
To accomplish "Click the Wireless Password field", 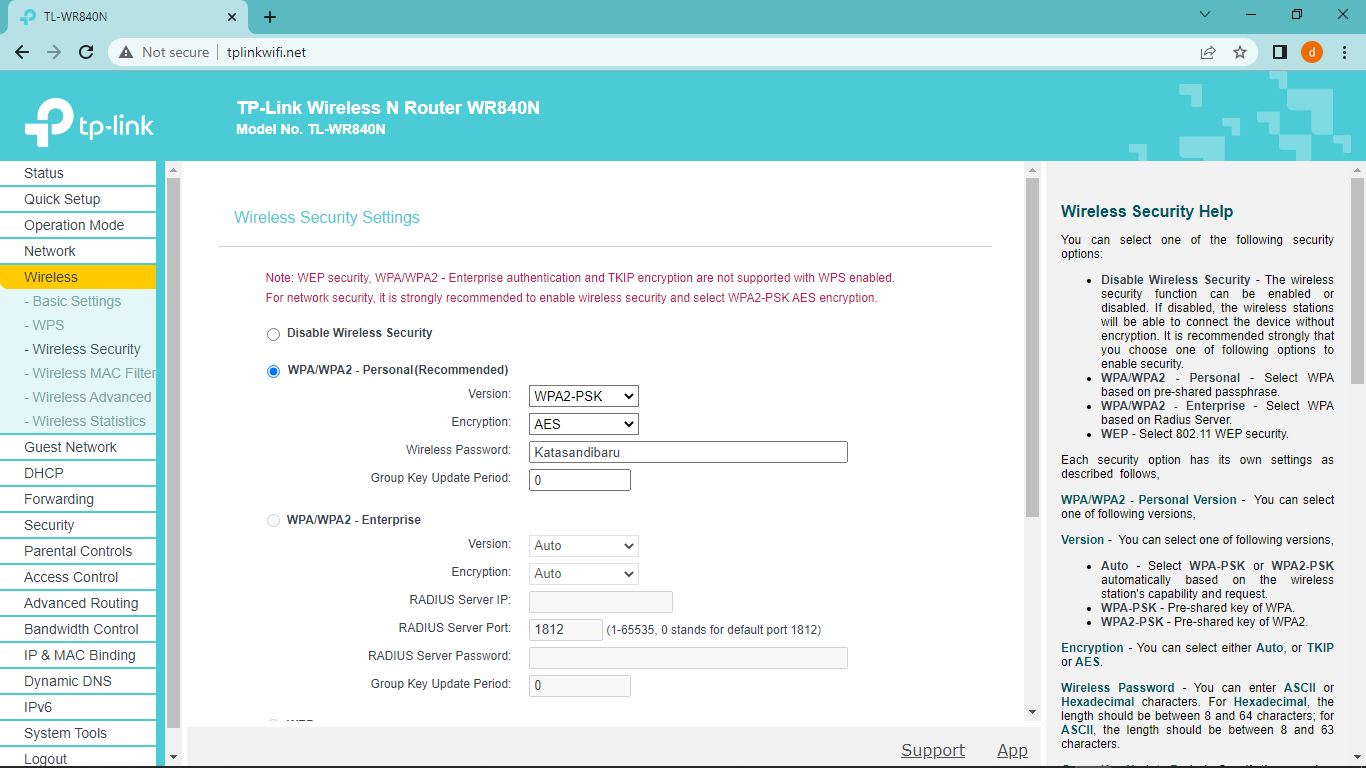I will pyautogui.click(x=688, y=452).
